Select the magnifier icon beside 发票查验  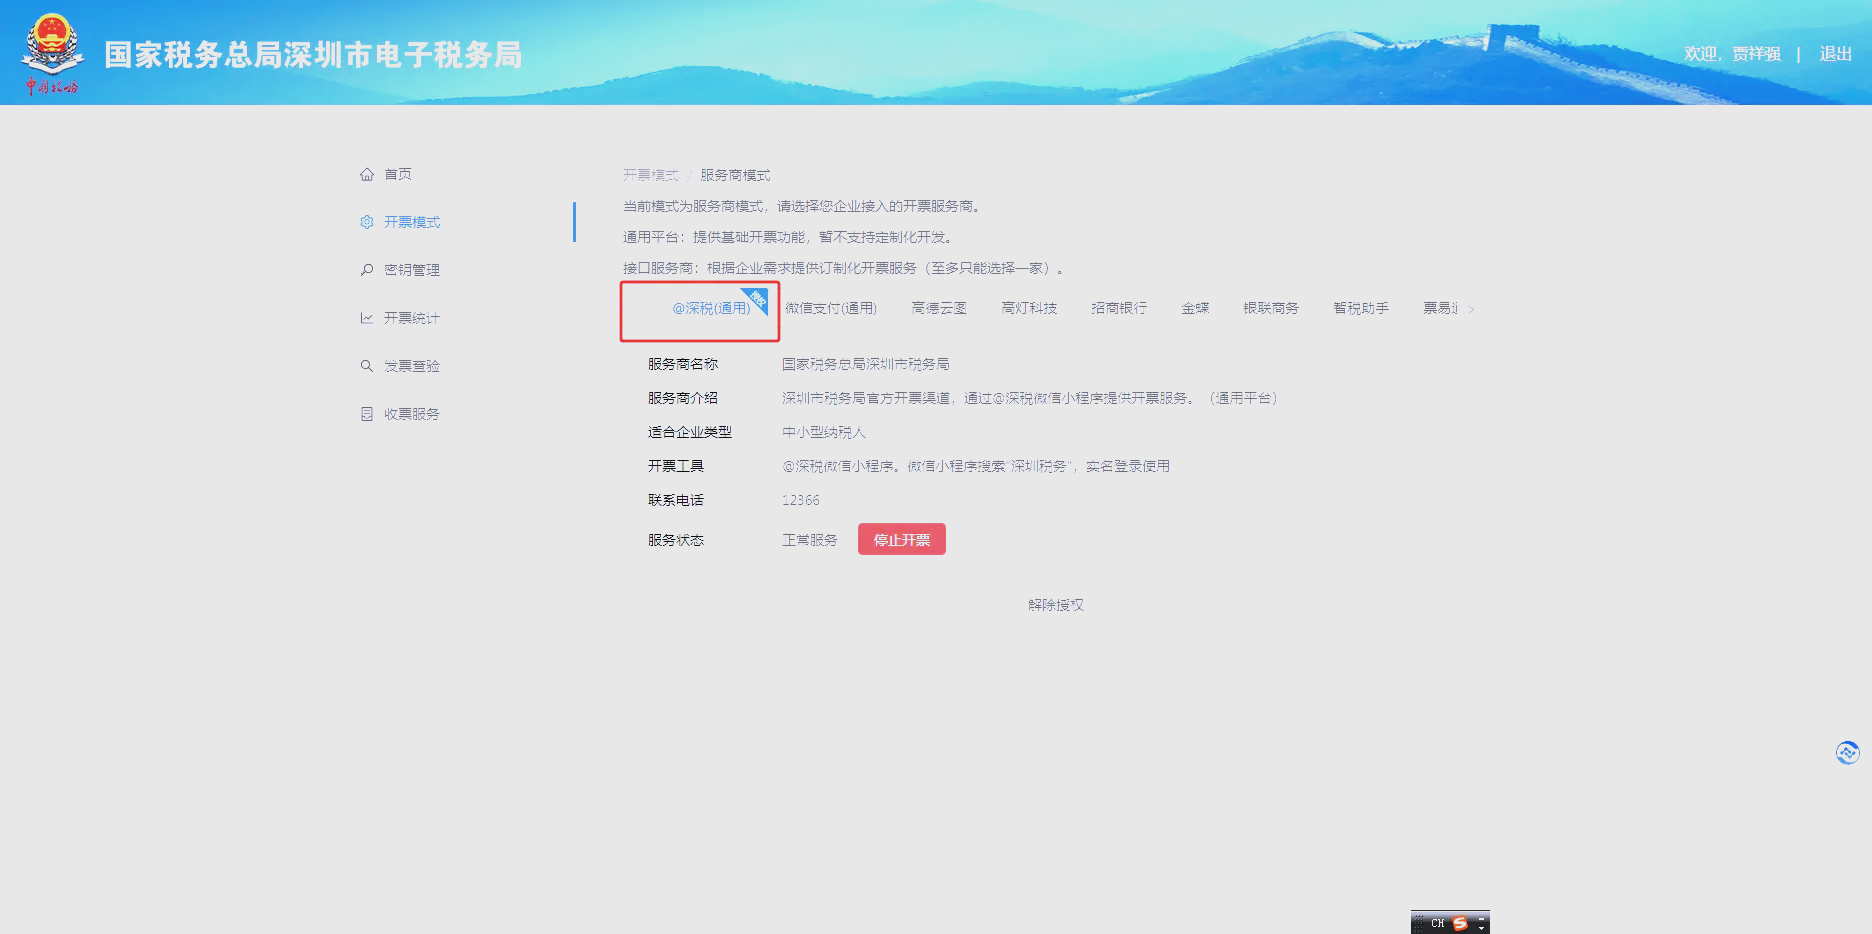tap(367, 365)
